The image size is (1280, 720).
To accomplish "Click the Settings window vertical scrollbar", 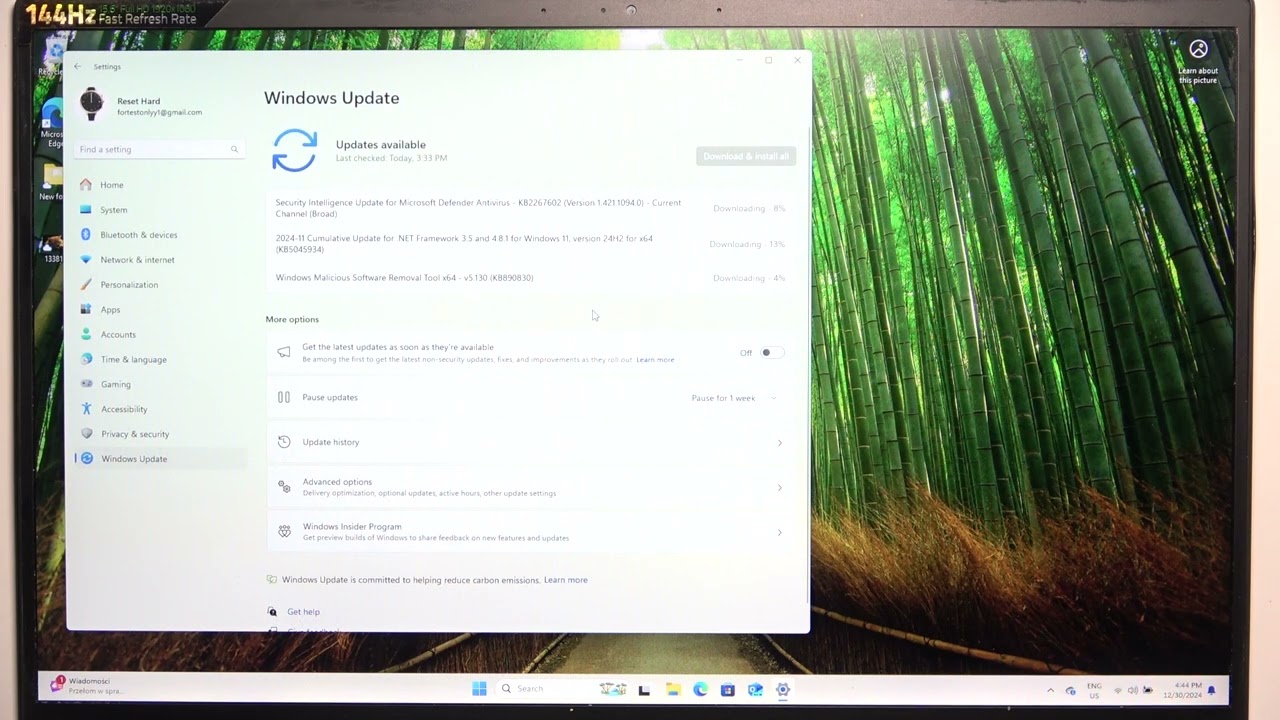I will [807, 365].
